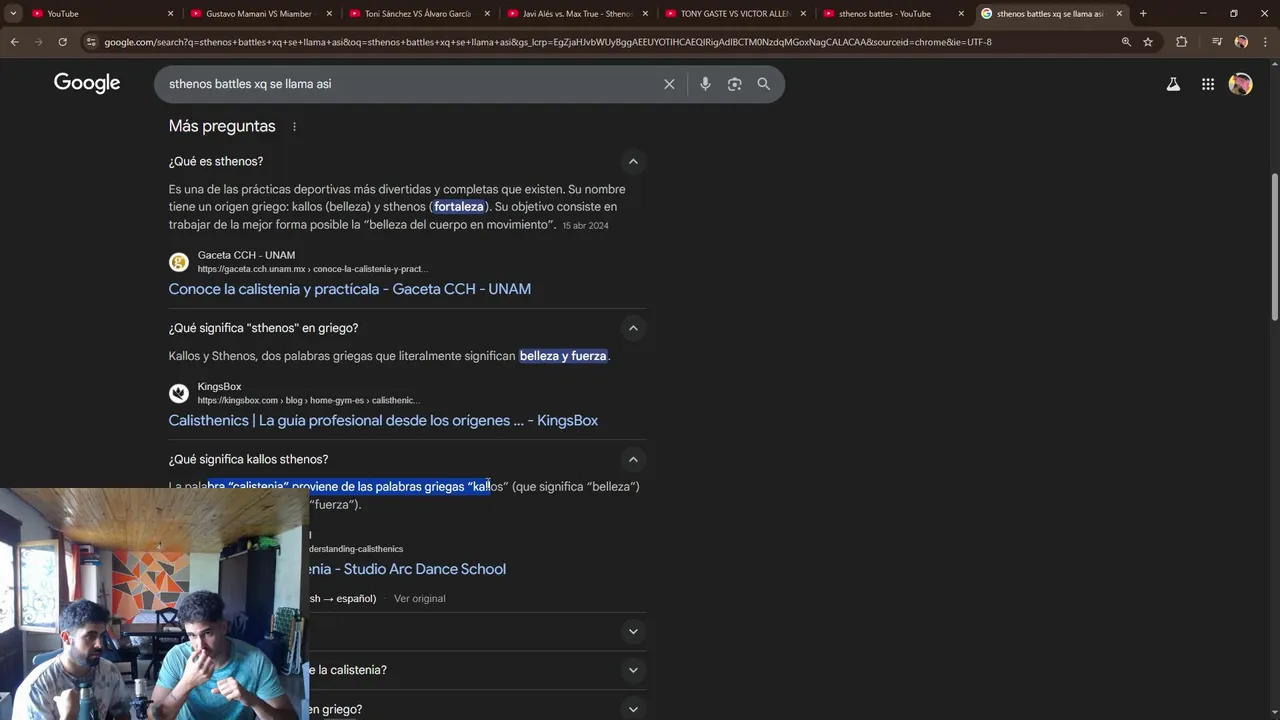Viewport: 1280px width, 720px height.
Task: Switch to Toni Sánchez VS Álvaro García tab
Action: pos(417,13)
